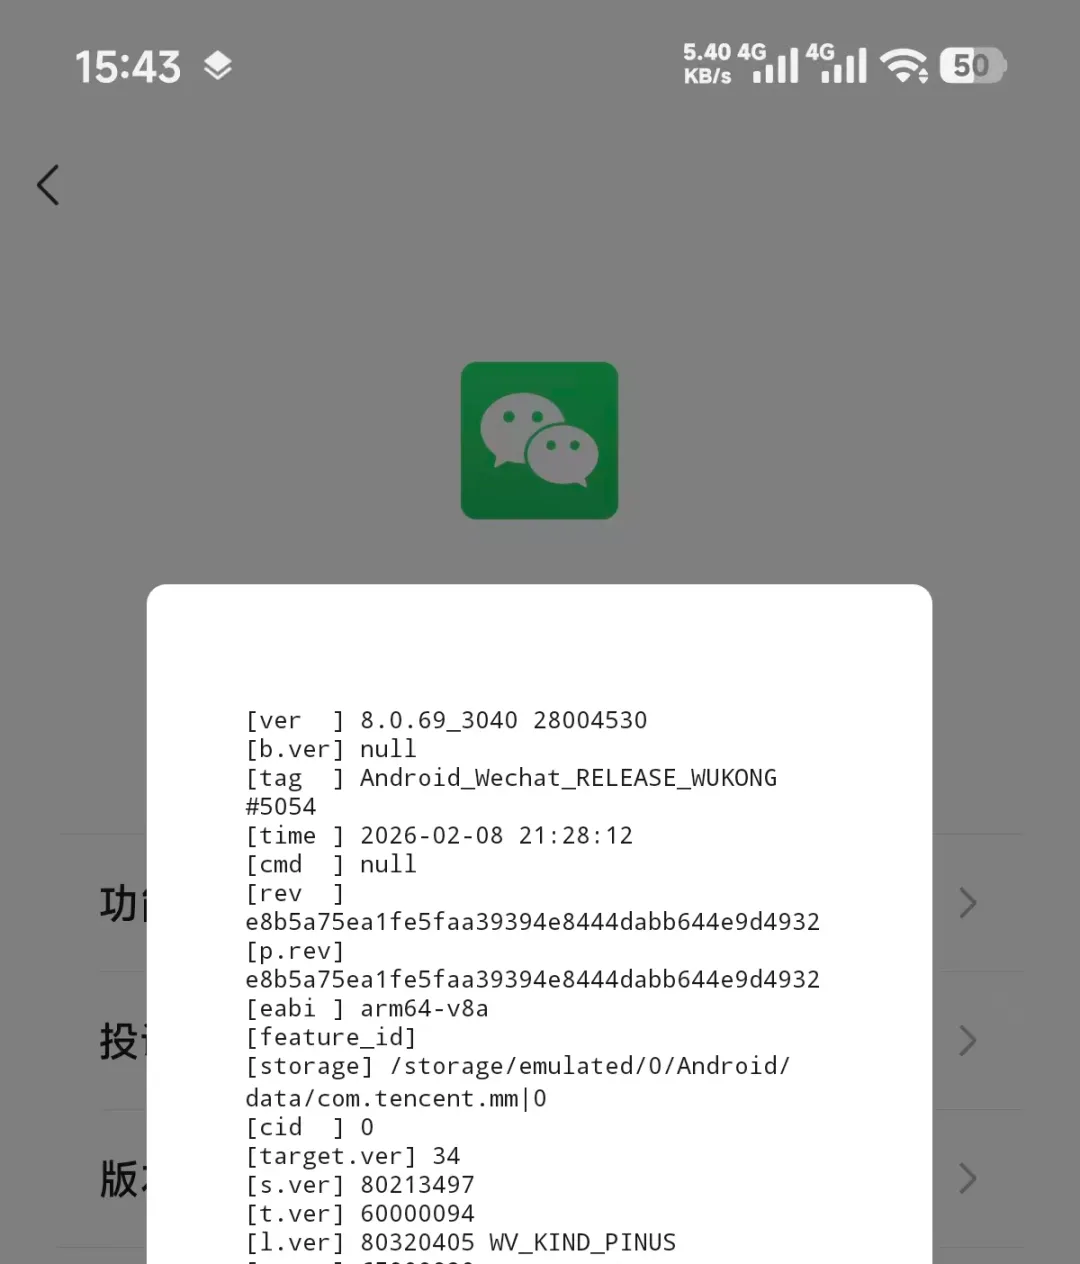The height and width of the screenshot is (1264, 1080).
Task: Open the chevron on the 投 row
Action: point(967,1041)
